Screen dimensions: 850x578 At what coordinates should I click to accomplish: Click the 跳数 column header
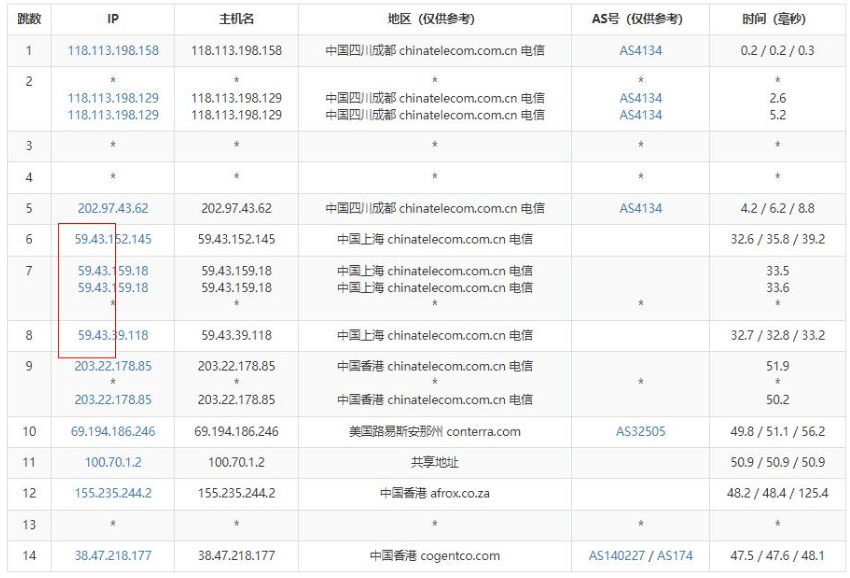(x=29, y=19)
